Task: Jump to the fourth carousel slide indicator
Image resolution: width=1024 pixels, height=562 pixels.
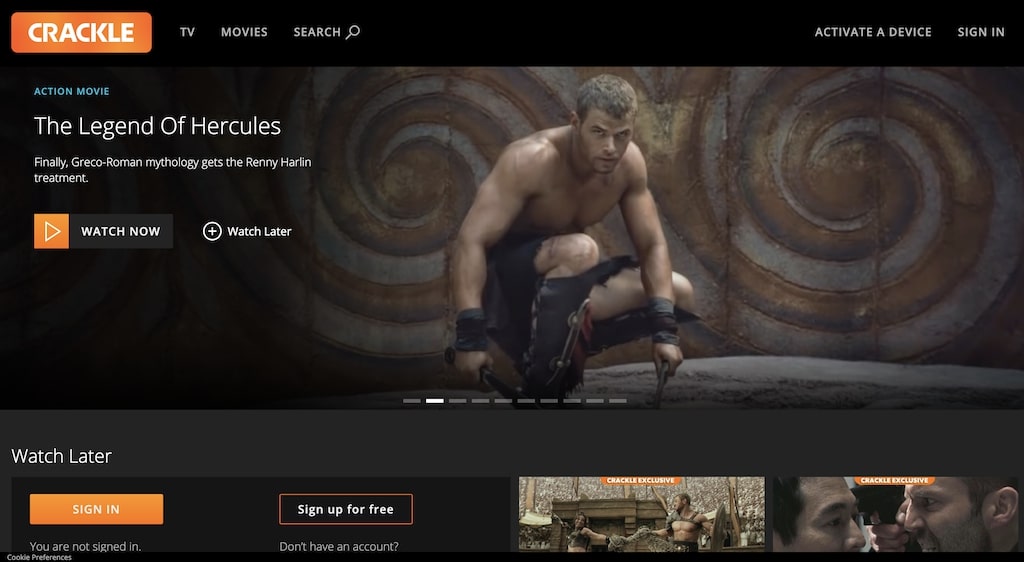Action: point(481,401)
